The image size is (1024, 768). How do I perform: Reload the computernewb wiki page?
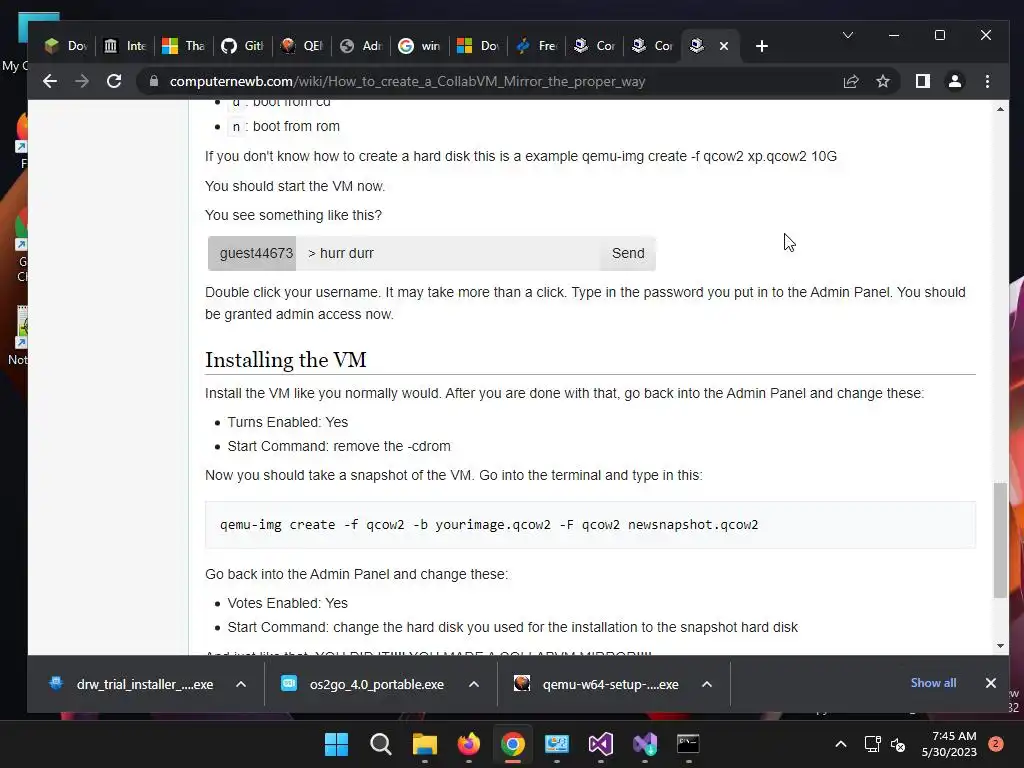tap(114, 82)
